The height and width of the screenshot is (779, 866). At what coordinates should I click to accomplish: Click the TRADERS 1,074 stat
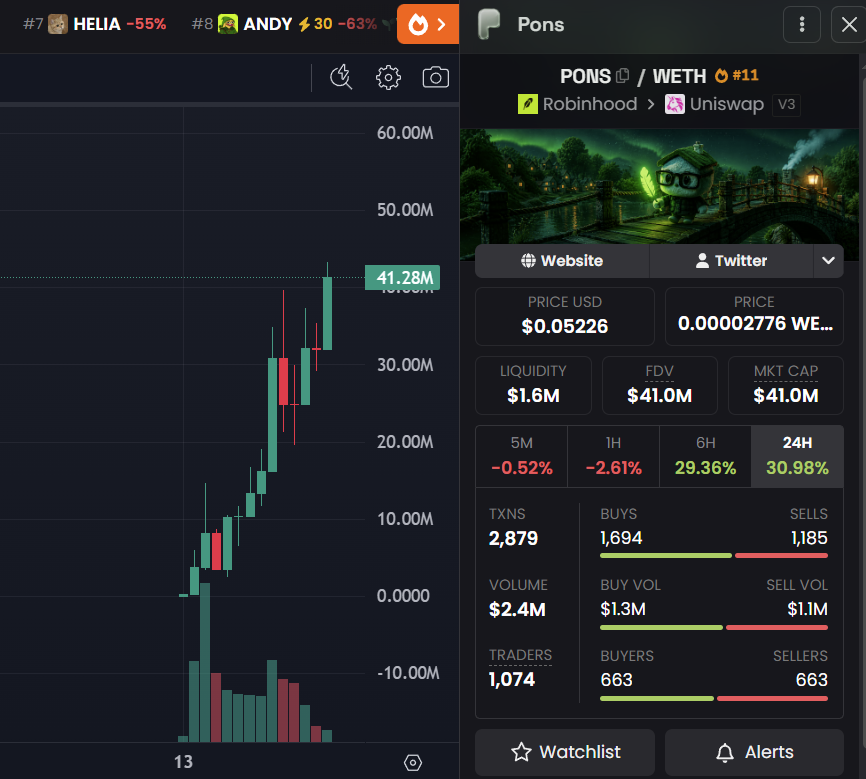[520, 668]
